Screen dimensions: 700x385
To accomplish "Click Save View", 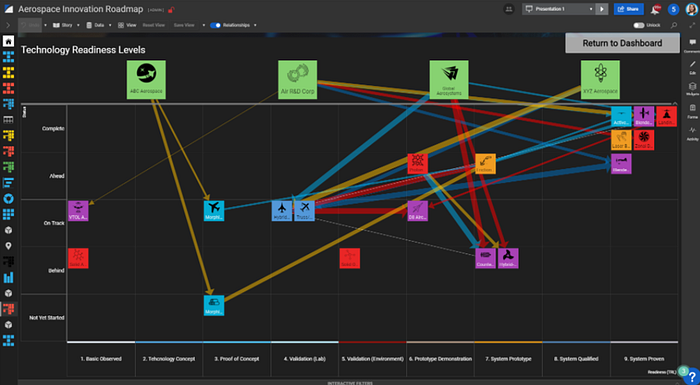I will pos(184,25).
